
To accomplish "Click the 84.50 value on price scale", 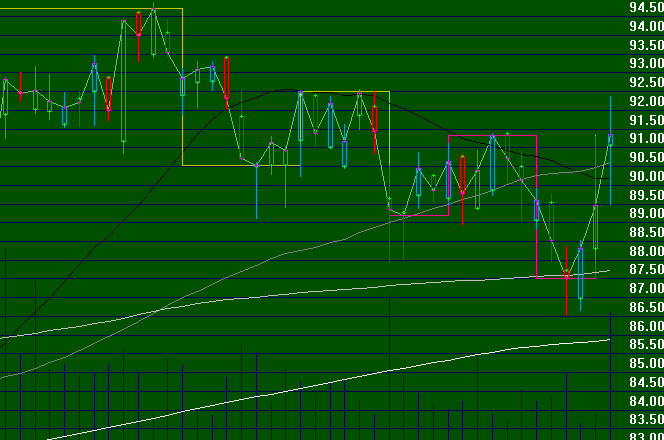I will (x=647, y=382).
